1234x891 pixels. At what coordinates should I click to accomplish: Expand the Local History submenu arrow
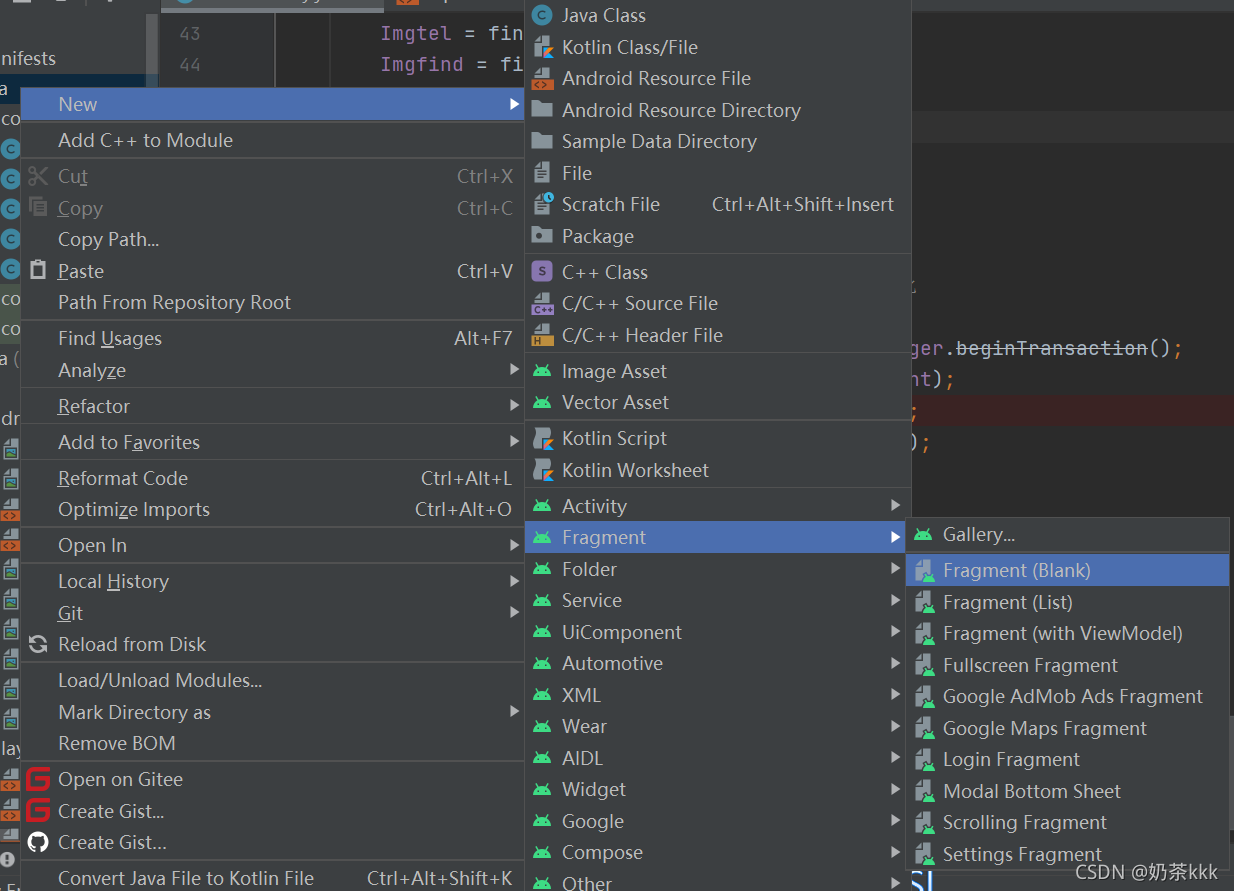515,581
